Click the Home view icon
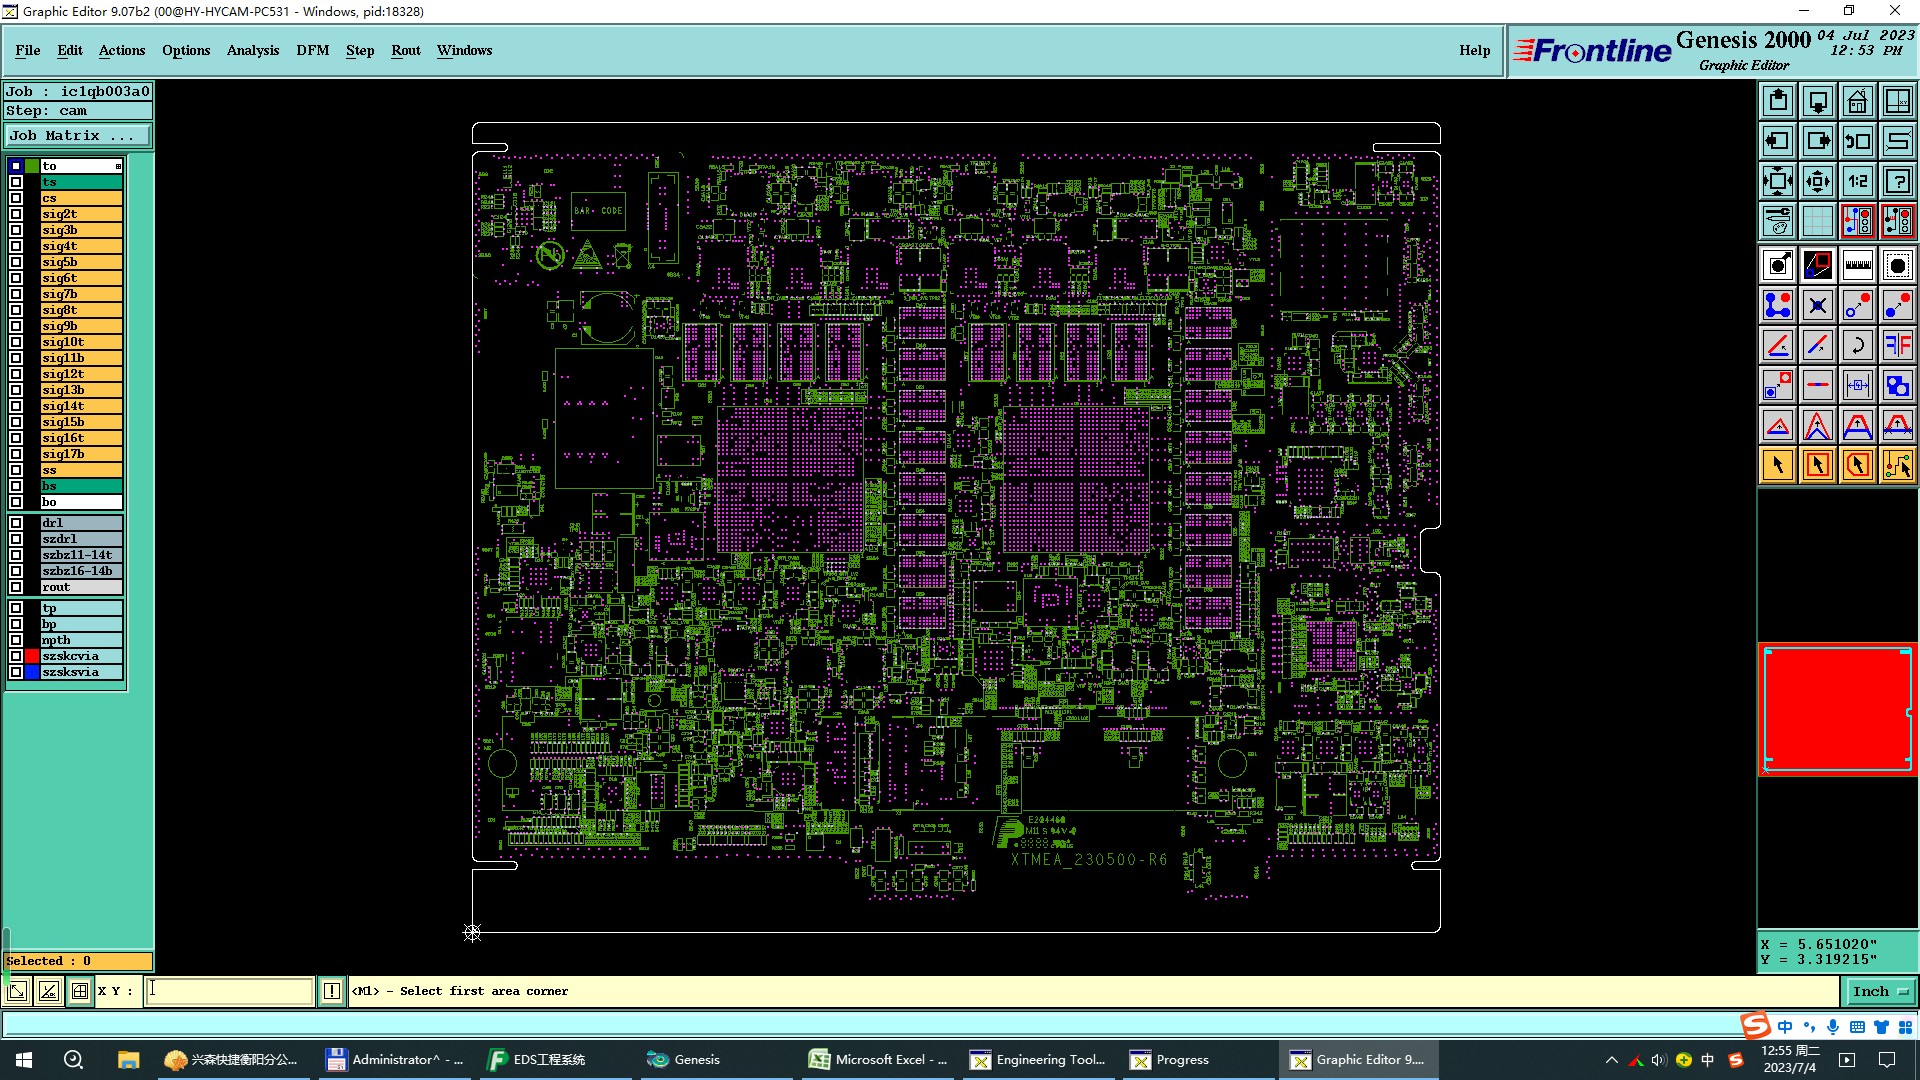 coord(1857,101)
